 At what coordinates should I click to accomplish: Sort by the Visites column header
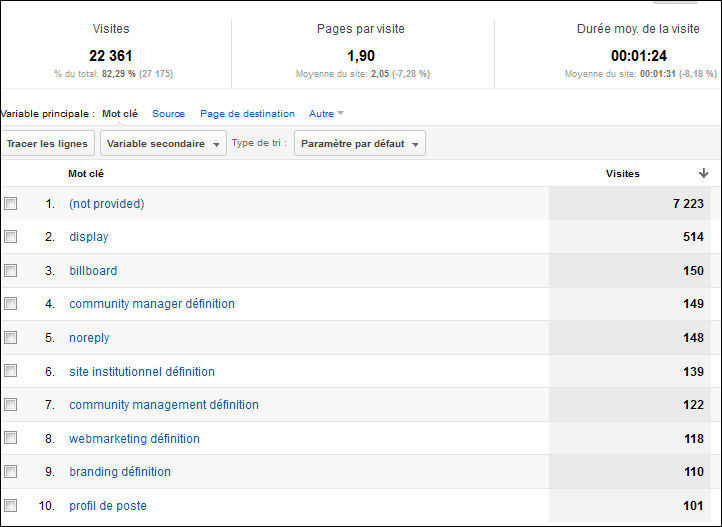pos(622,173)
